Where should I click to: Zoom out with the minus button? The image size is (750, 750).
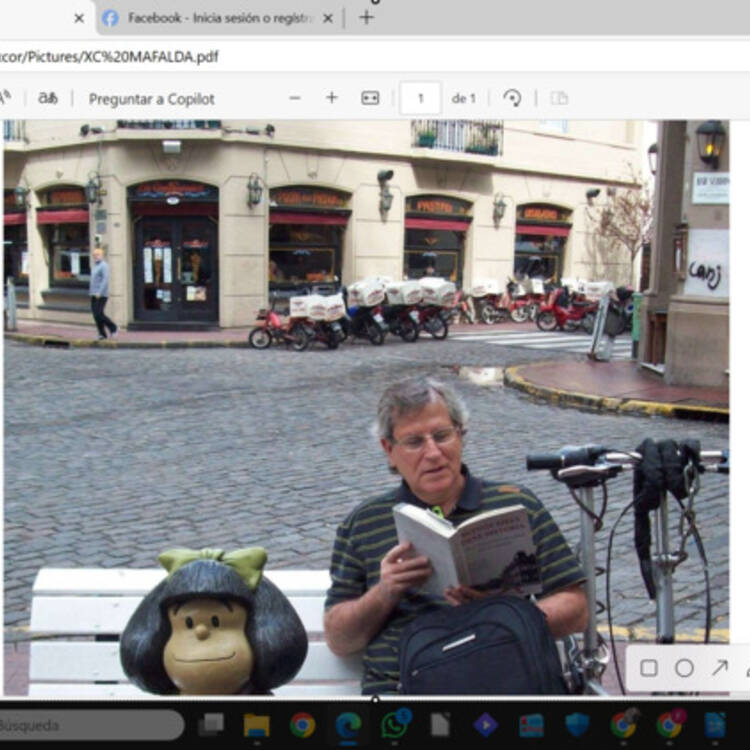pos(294,98)
